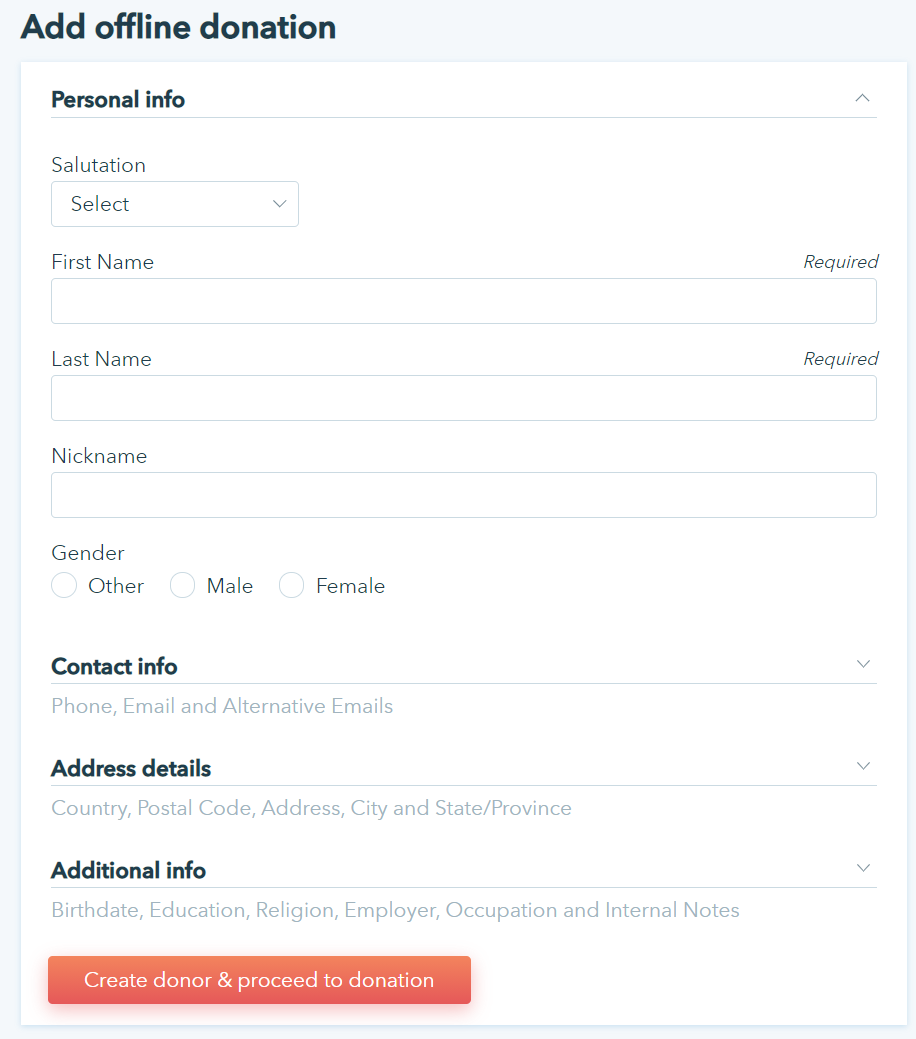Click the Birthdate, Education, Religion description text

click(x=395, y=911)
